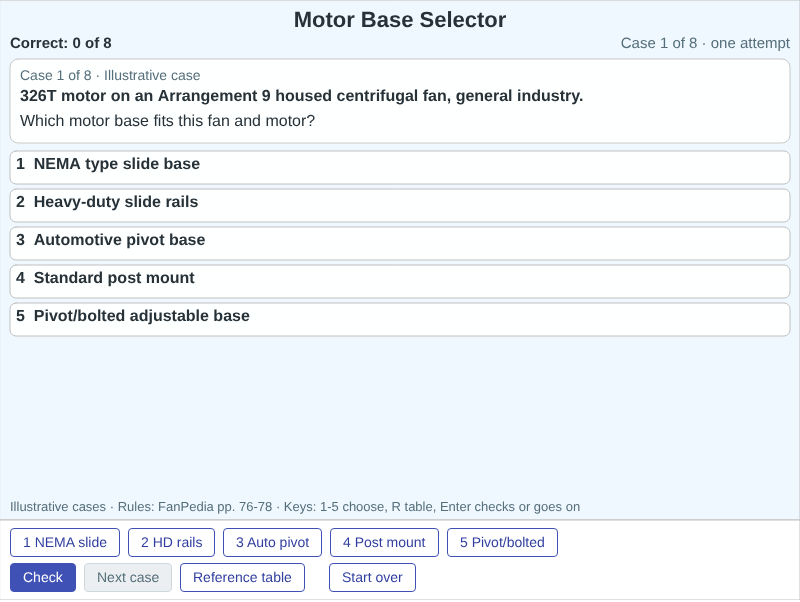Viewport: 800px width, 602px height.
Task: Choose answer option Automotive pivot base
Action: pyautogui.click(x=400, y=243)
